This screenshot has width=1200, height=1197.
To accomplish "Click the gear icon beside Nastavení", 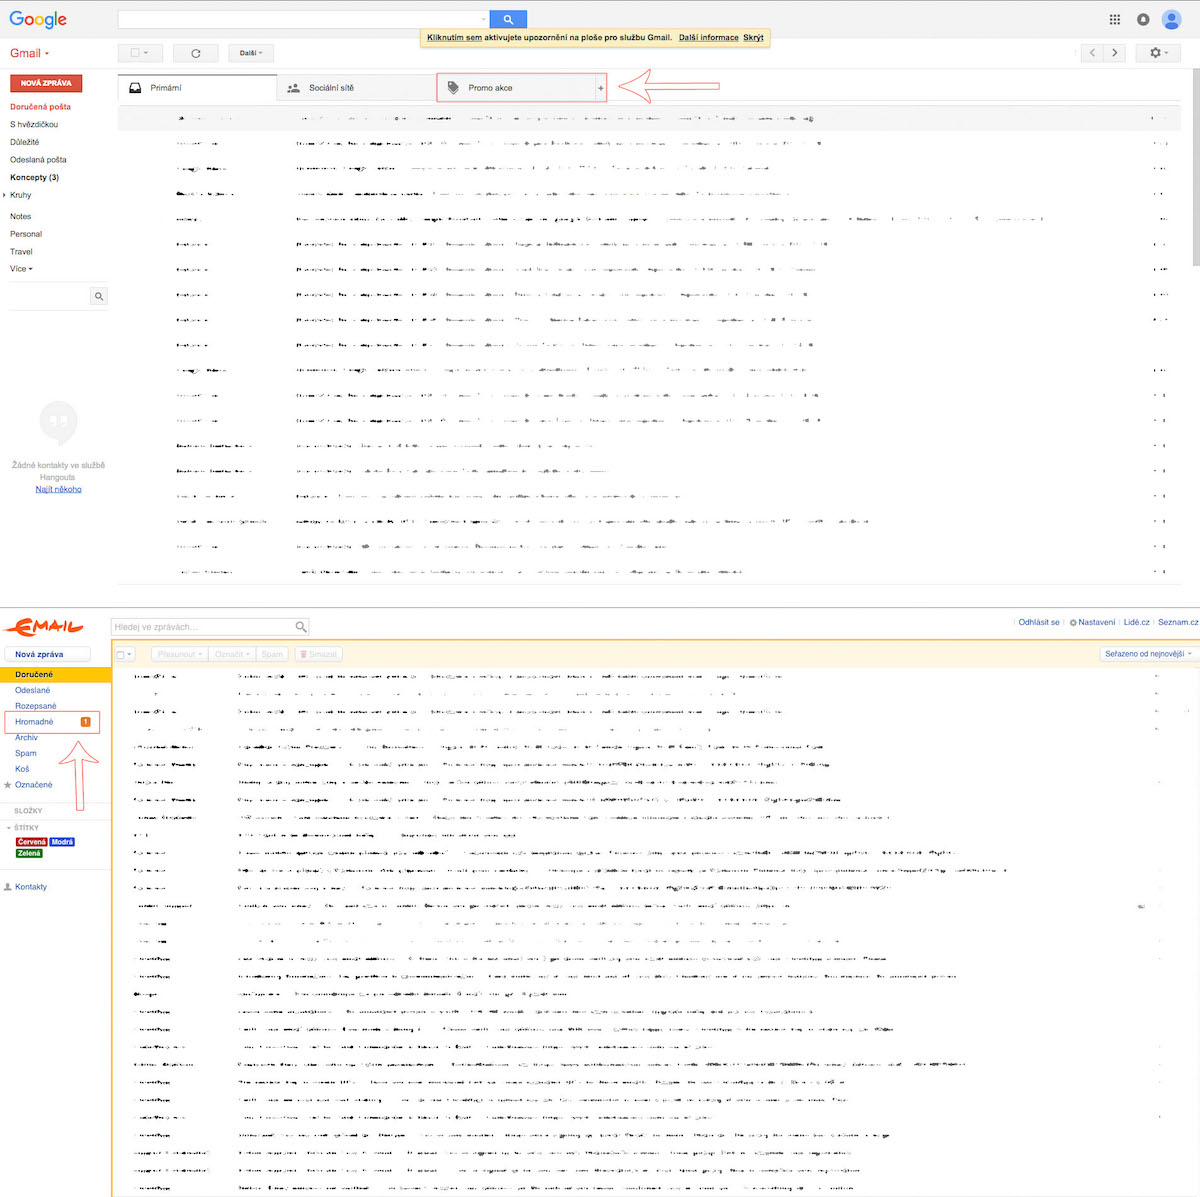I will coord(1073,622).
